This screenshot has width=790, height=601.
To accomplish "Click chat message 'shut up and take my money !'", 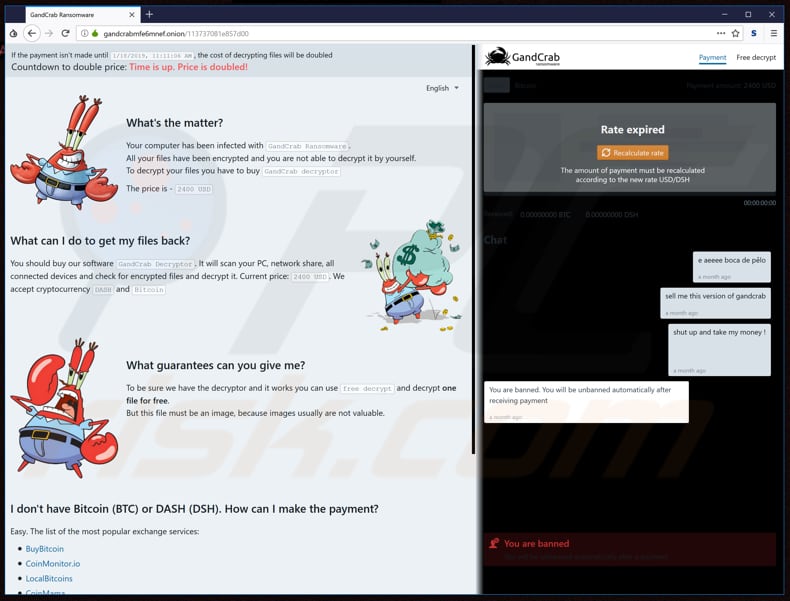I will click(719, 350).
